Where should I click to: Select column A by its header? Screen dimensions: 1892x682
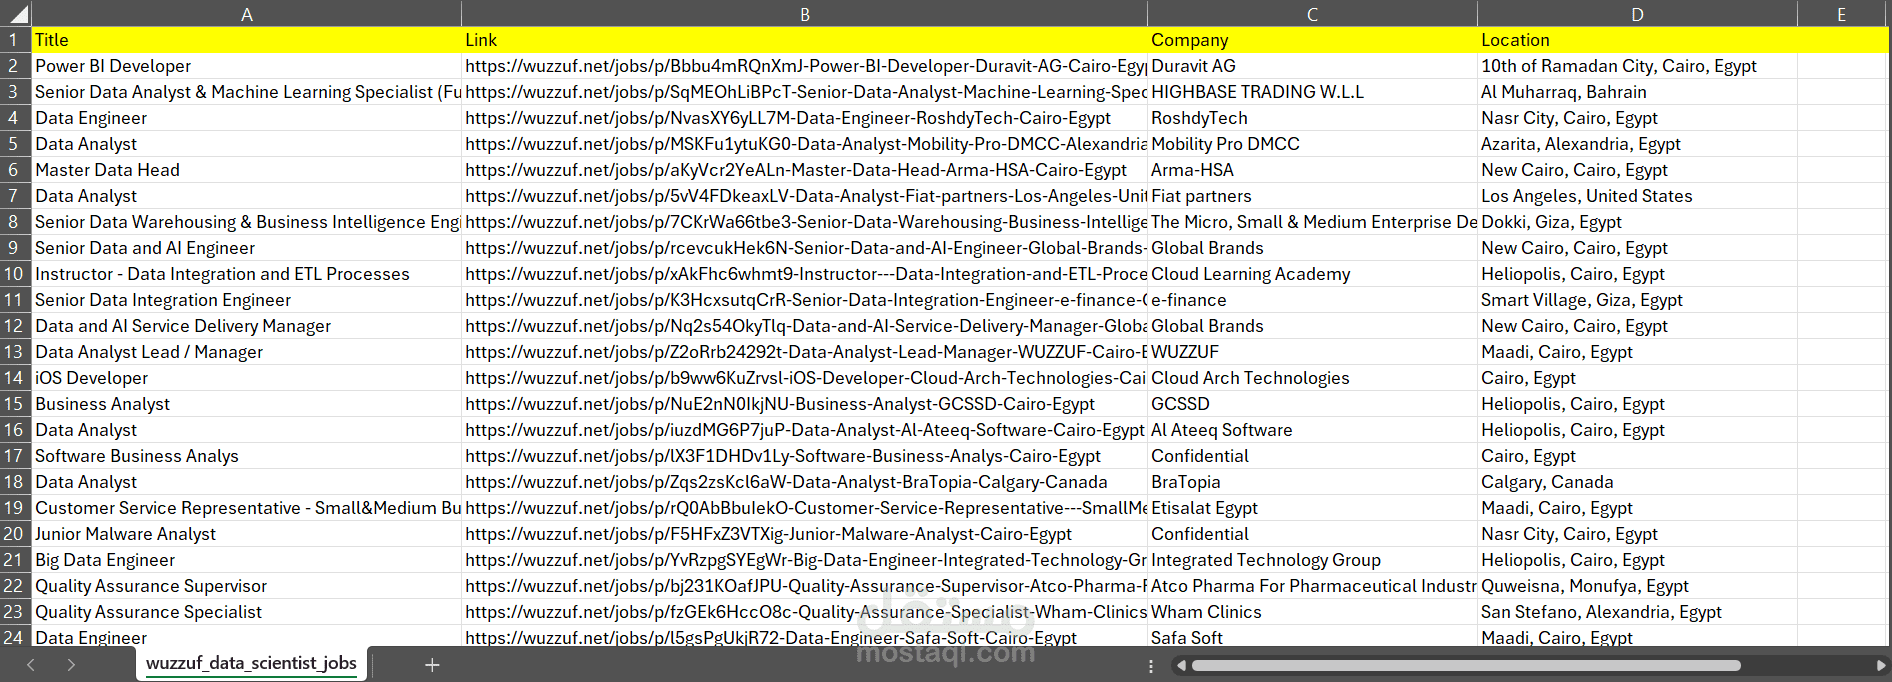[247, 14]
